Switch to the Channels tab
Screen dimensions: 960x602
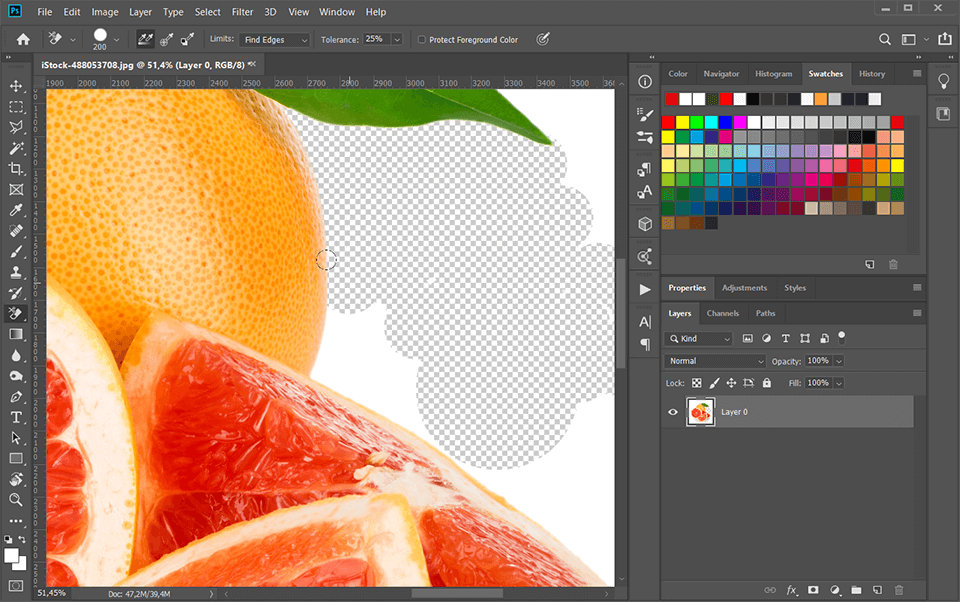722,313
